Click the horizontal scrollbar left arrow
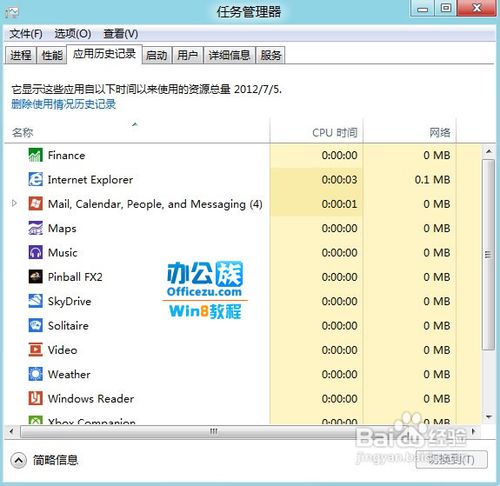The image size is (500, 486). tap(12, 432)
